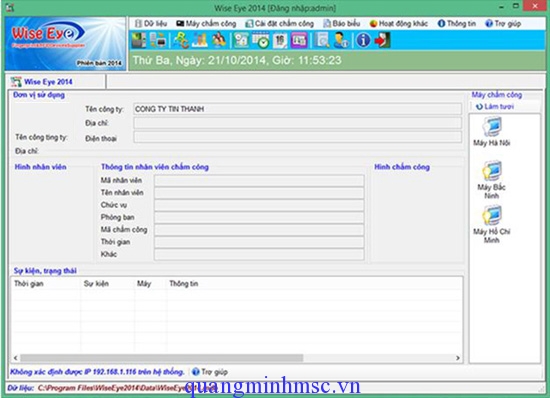Image resolution: width=550 pixels, height=398 pixels.
Task: Minimize the Wise Eye 2014 window
Action: 502,7
